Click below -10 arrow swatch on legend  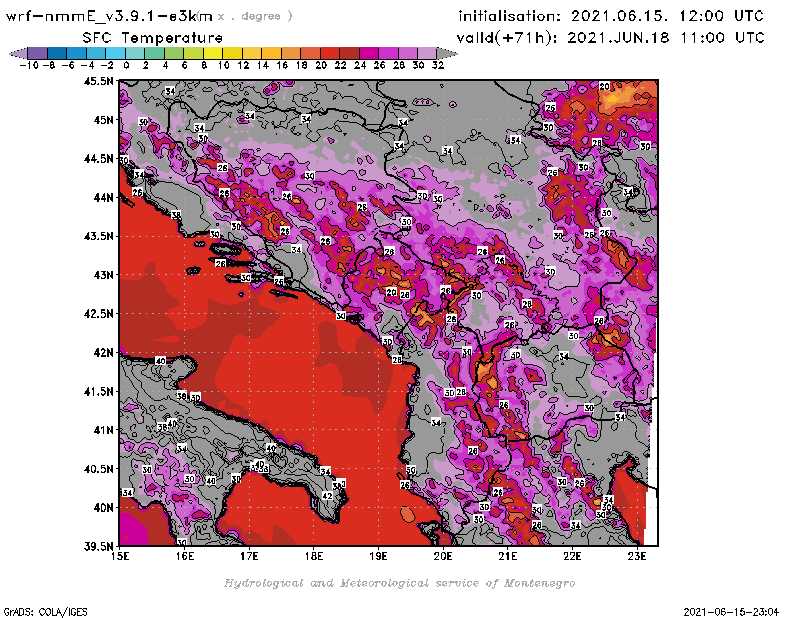[x=18, y=53]
